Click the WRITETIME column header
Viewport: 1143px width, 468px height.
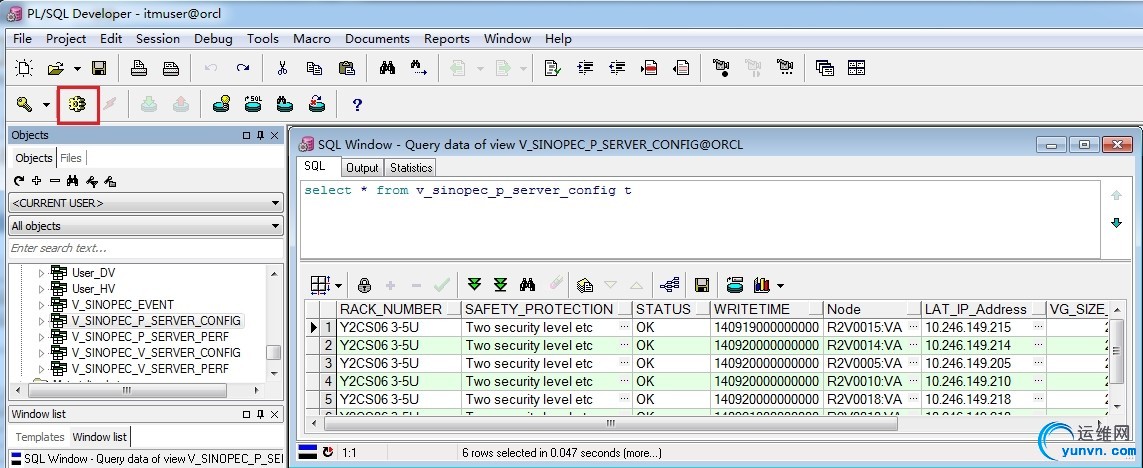click(x=767, y=309)
